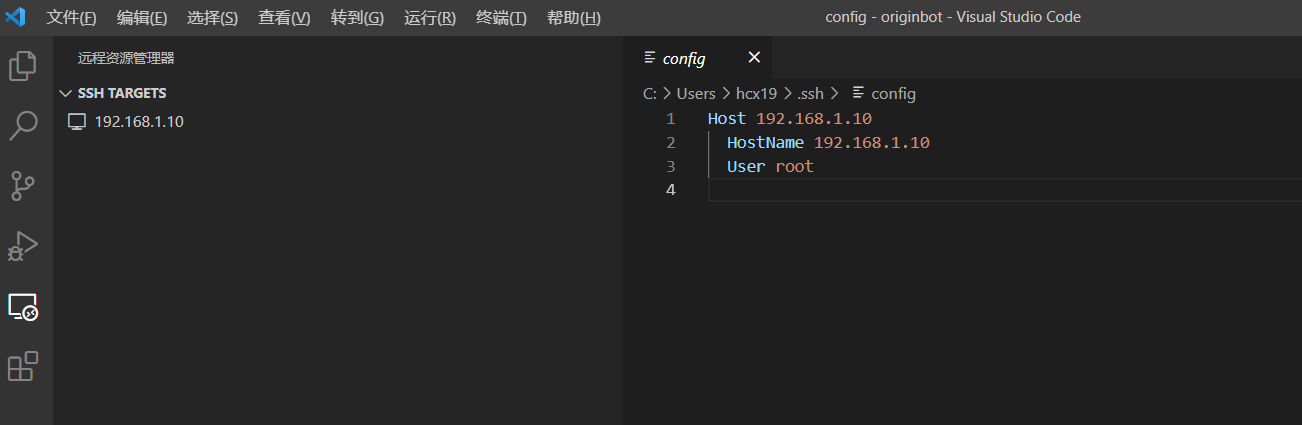Open the 查看(V) menu
This screenshot has width=1302, height=425.
pos(284,18)
